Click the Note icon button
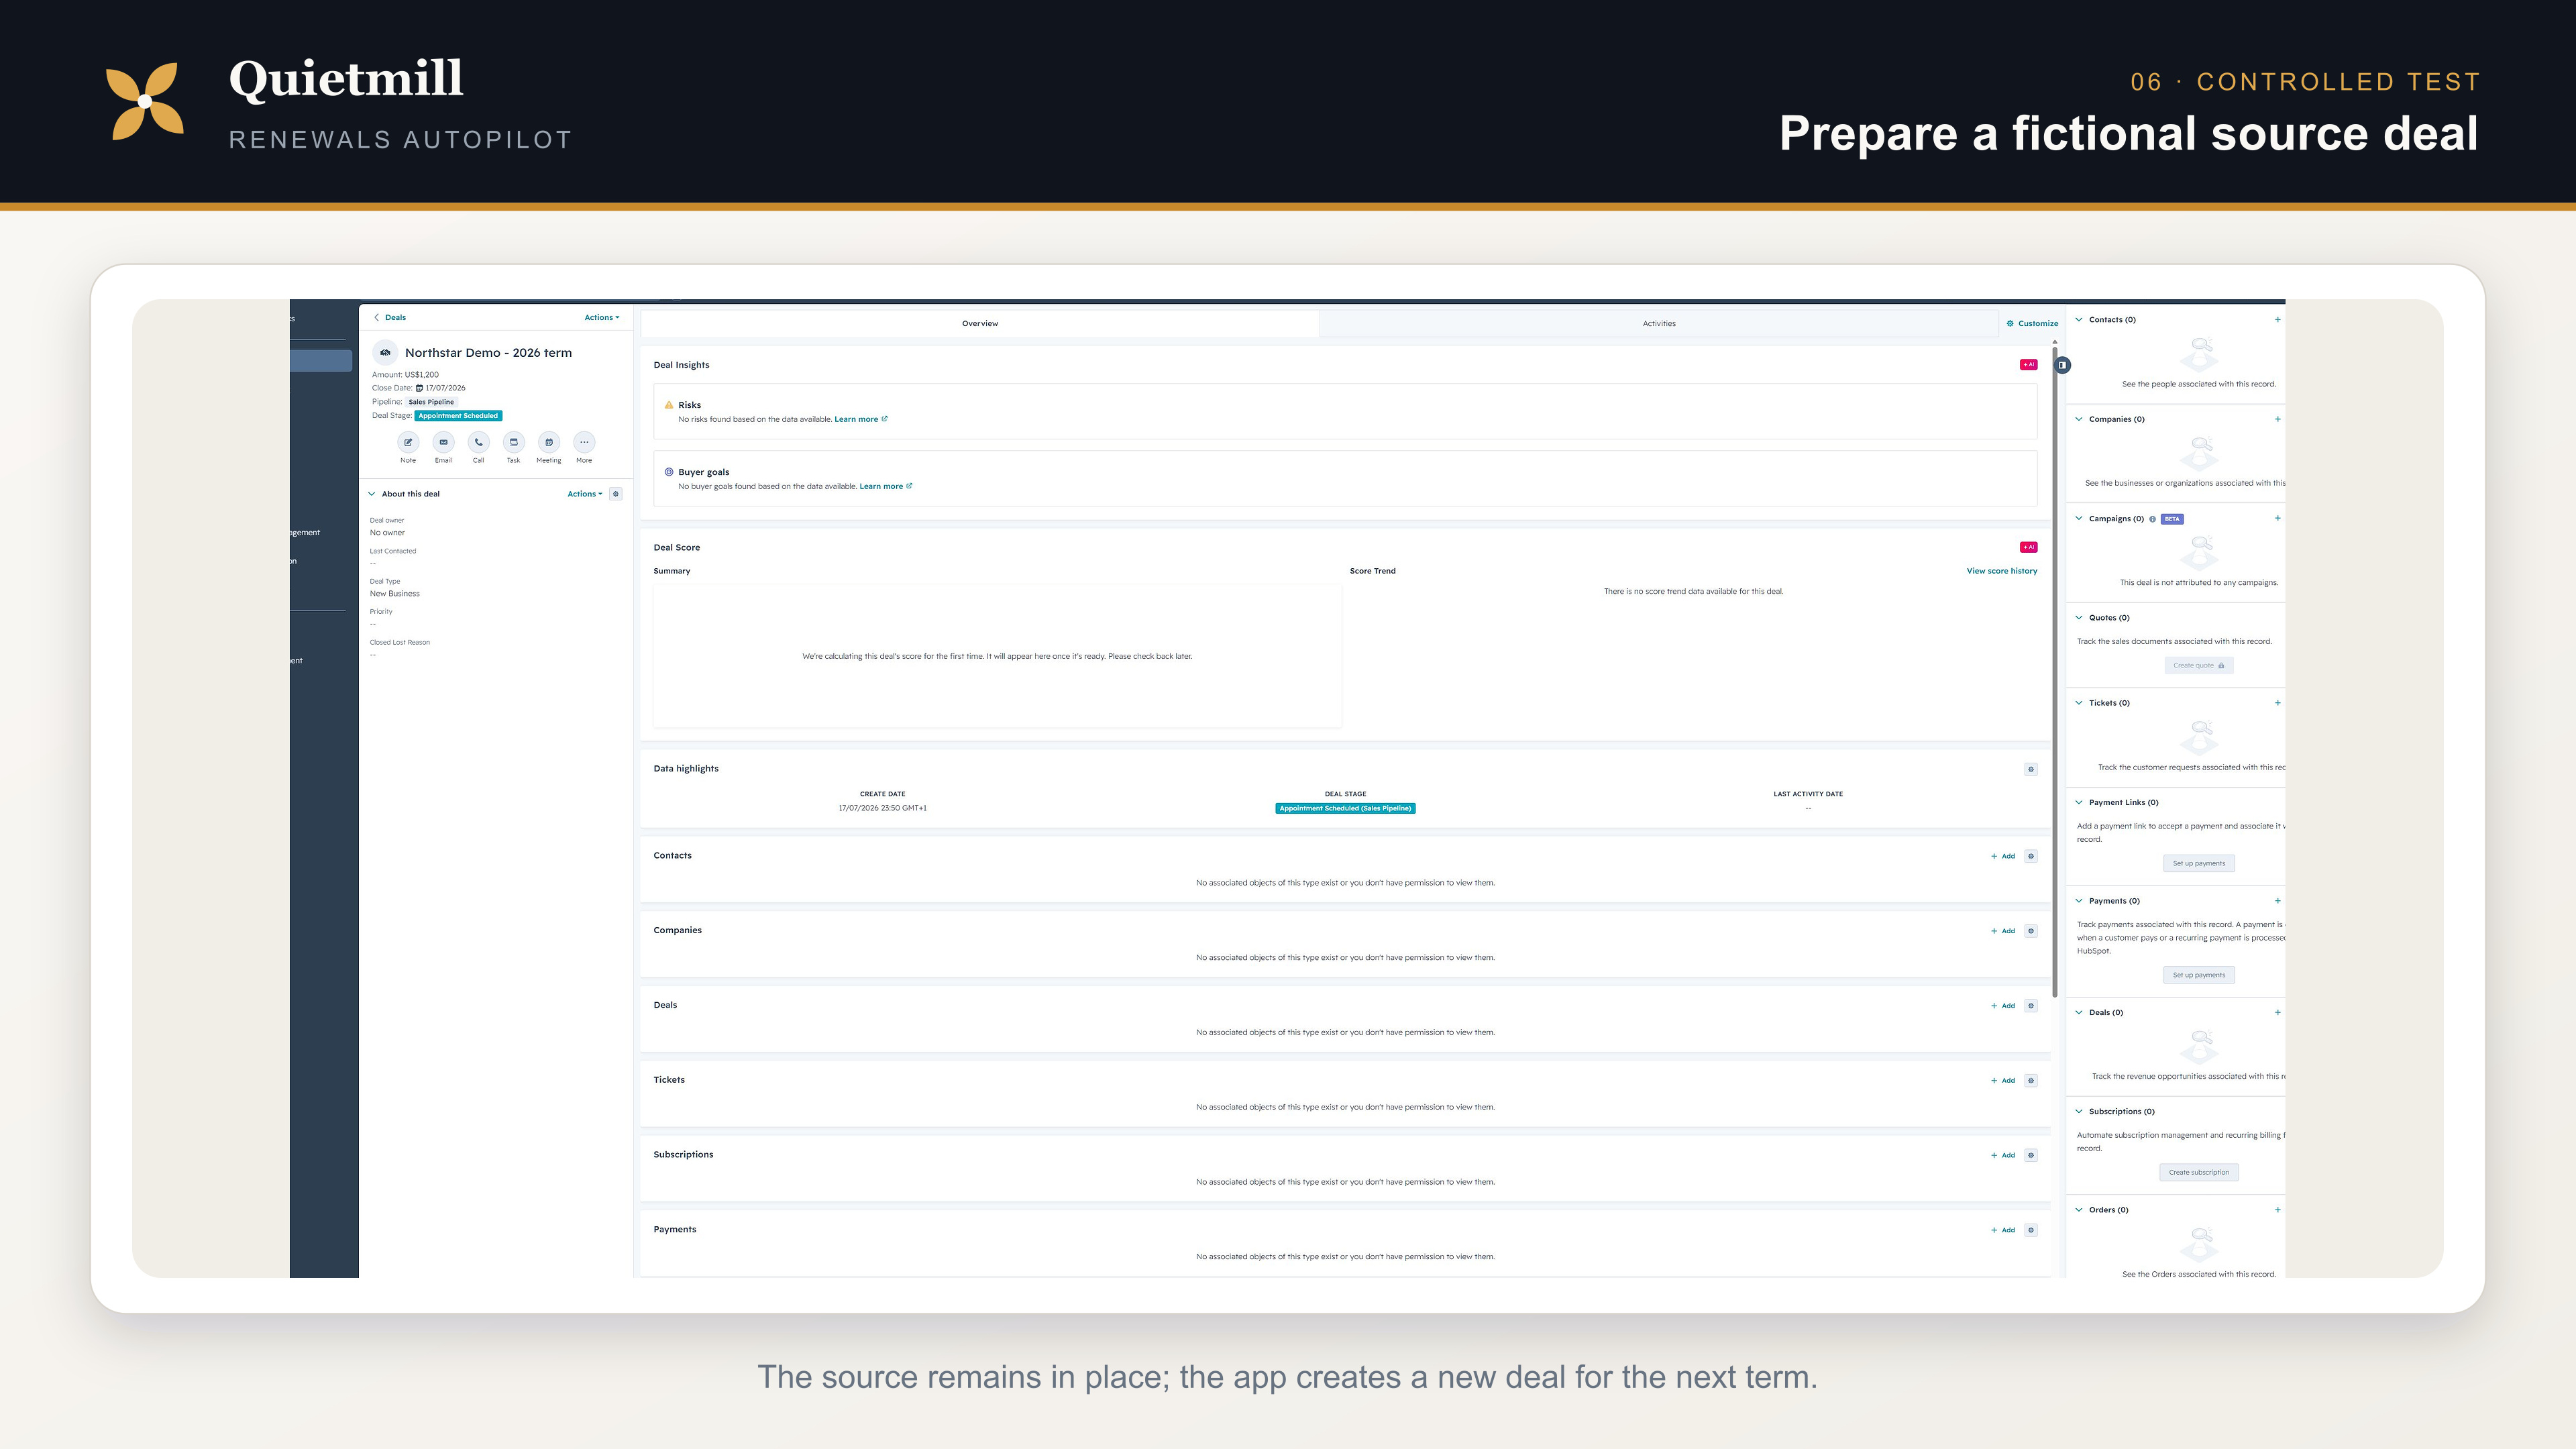Image resolution: width=2576 pixels, height=1449 pixels. (408, 442)
